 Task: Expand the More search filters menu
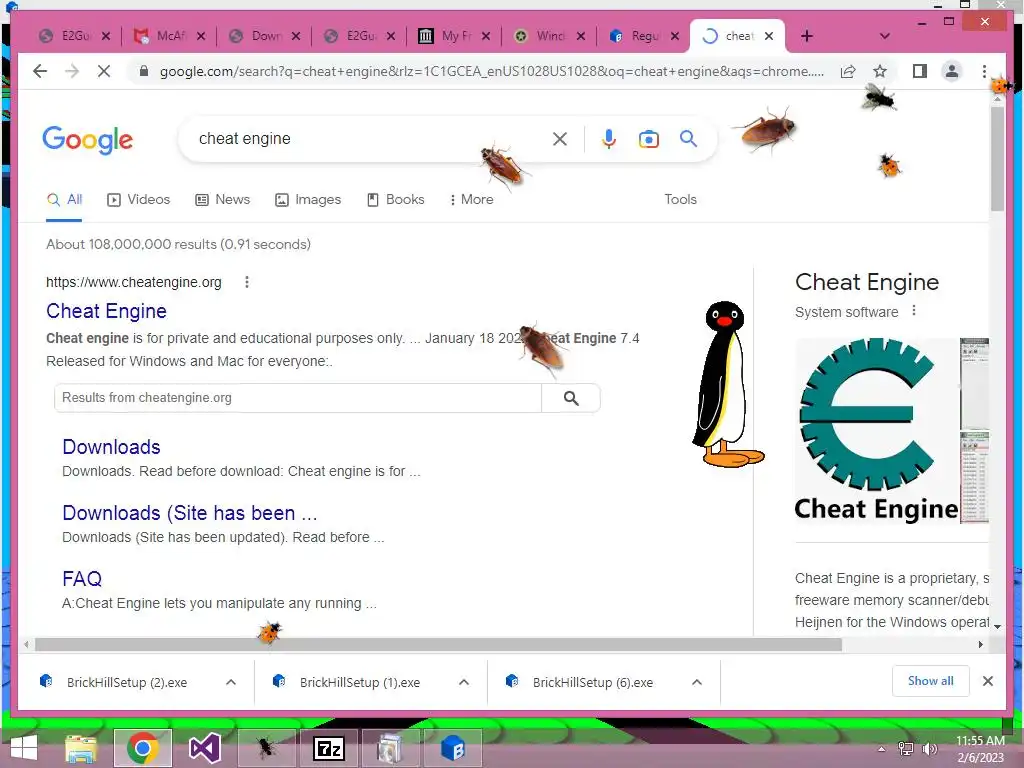click(471, 200)
